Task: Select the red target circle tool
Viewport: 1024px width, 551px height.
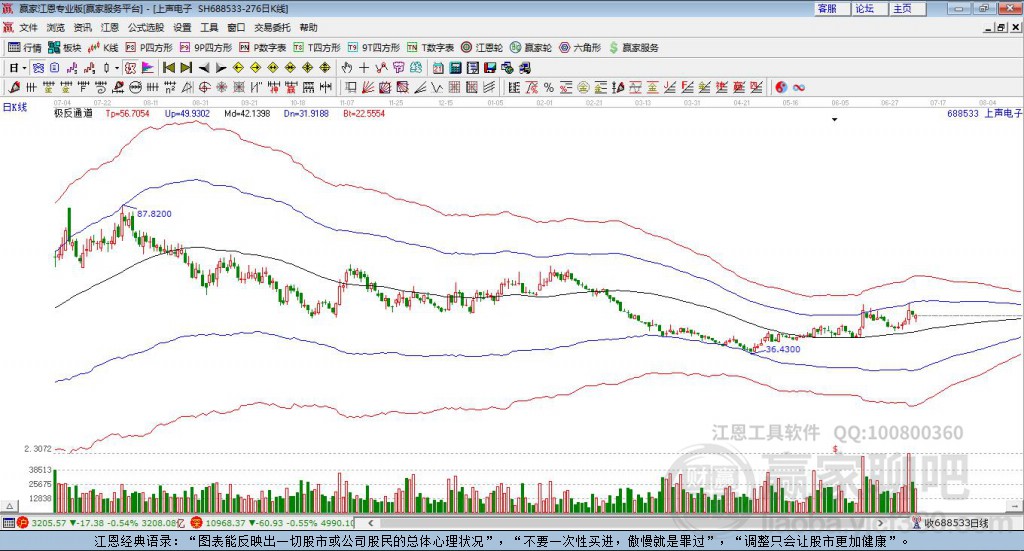Action: [204, 87]
